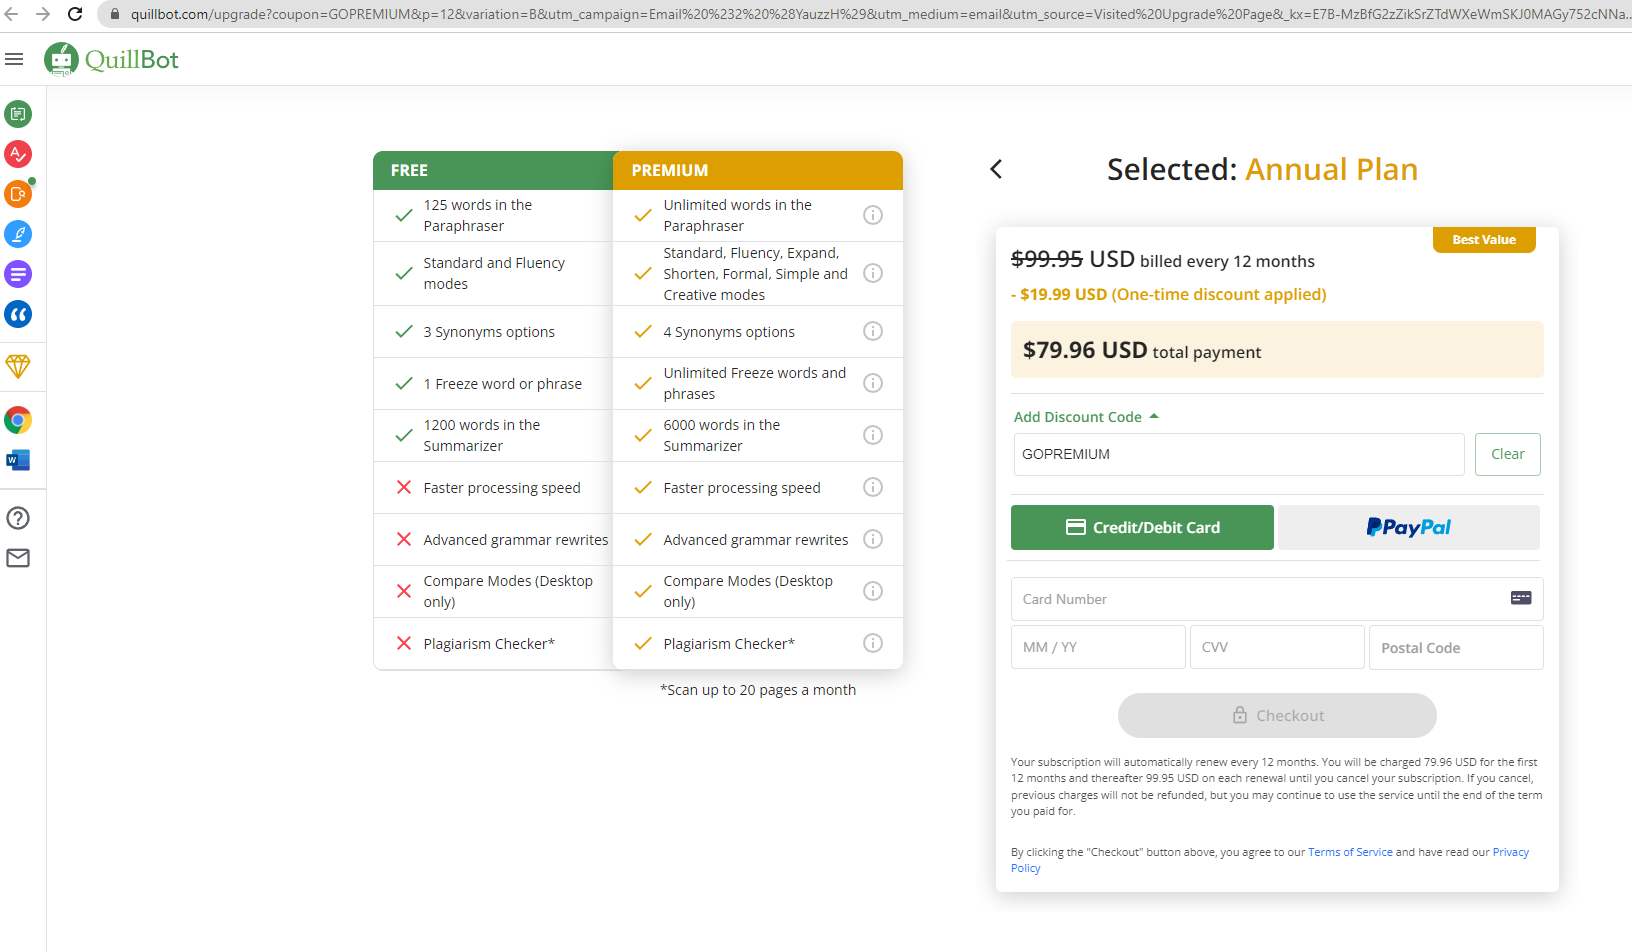Open the Help question mark icon
1632x952 pixels.
18,518
